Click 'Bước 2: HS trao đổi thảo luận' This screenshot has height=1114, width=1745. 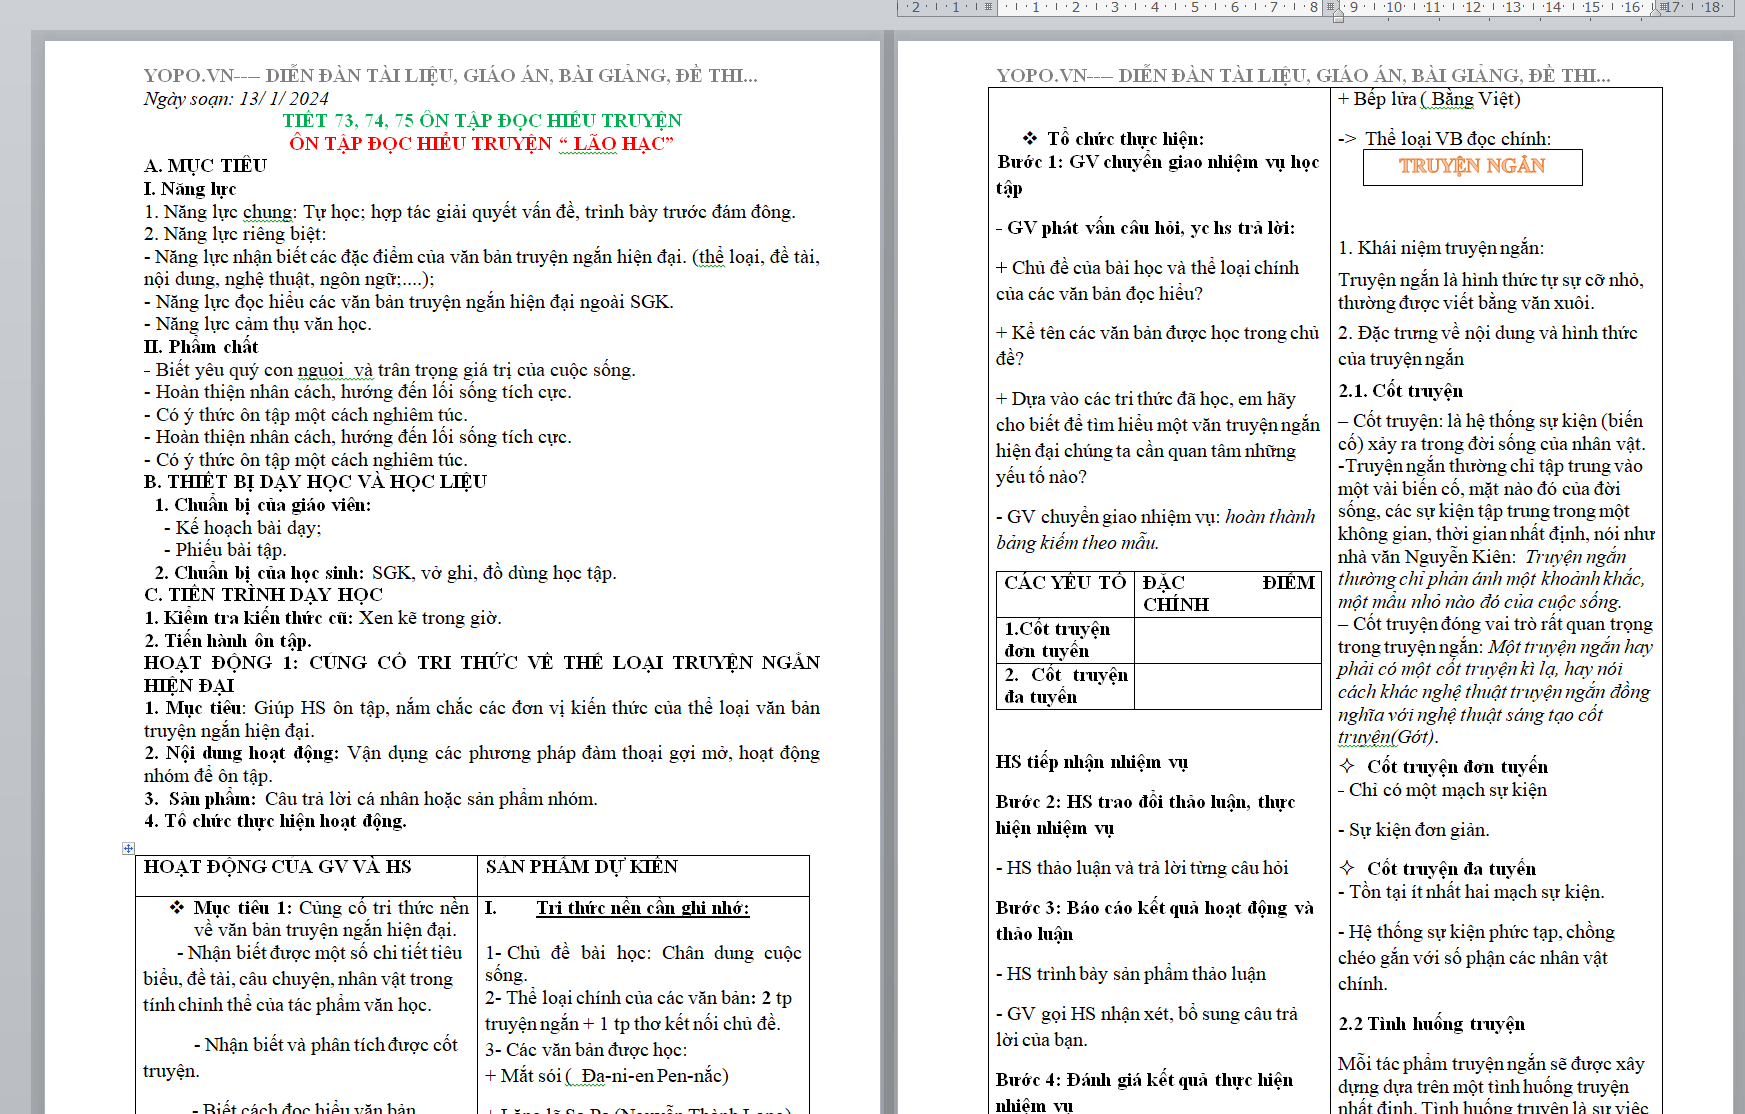[x=1146, y=815]
